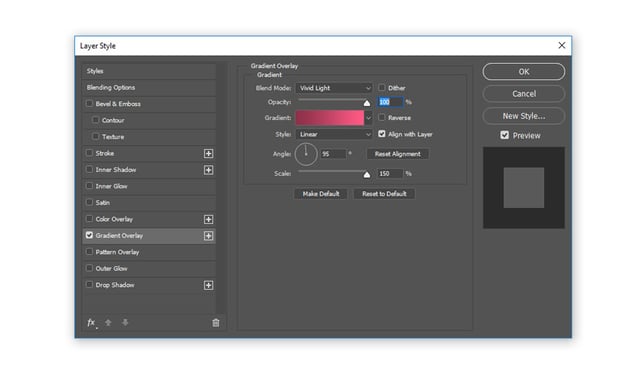Add another Gradient Overlay with plus icon
This screenshot has width=630, height=378.
208,236
